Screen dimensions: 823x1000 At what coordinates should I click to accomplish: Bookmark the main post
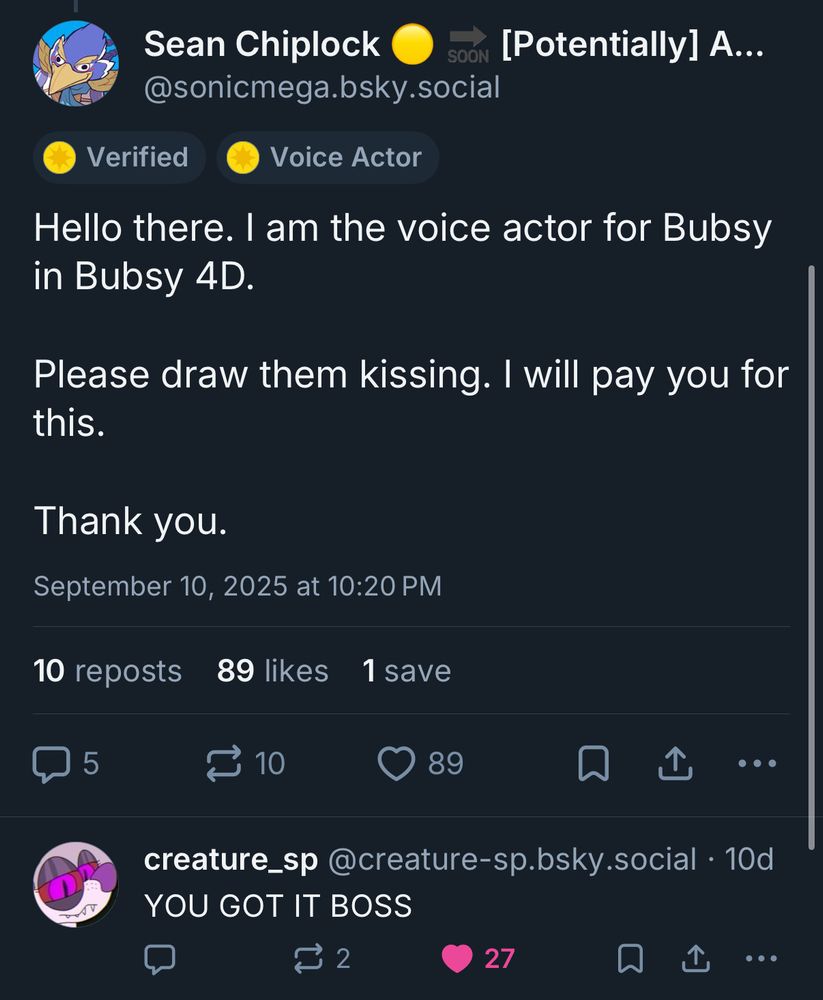pyautogui.click(x=593, y=765)
